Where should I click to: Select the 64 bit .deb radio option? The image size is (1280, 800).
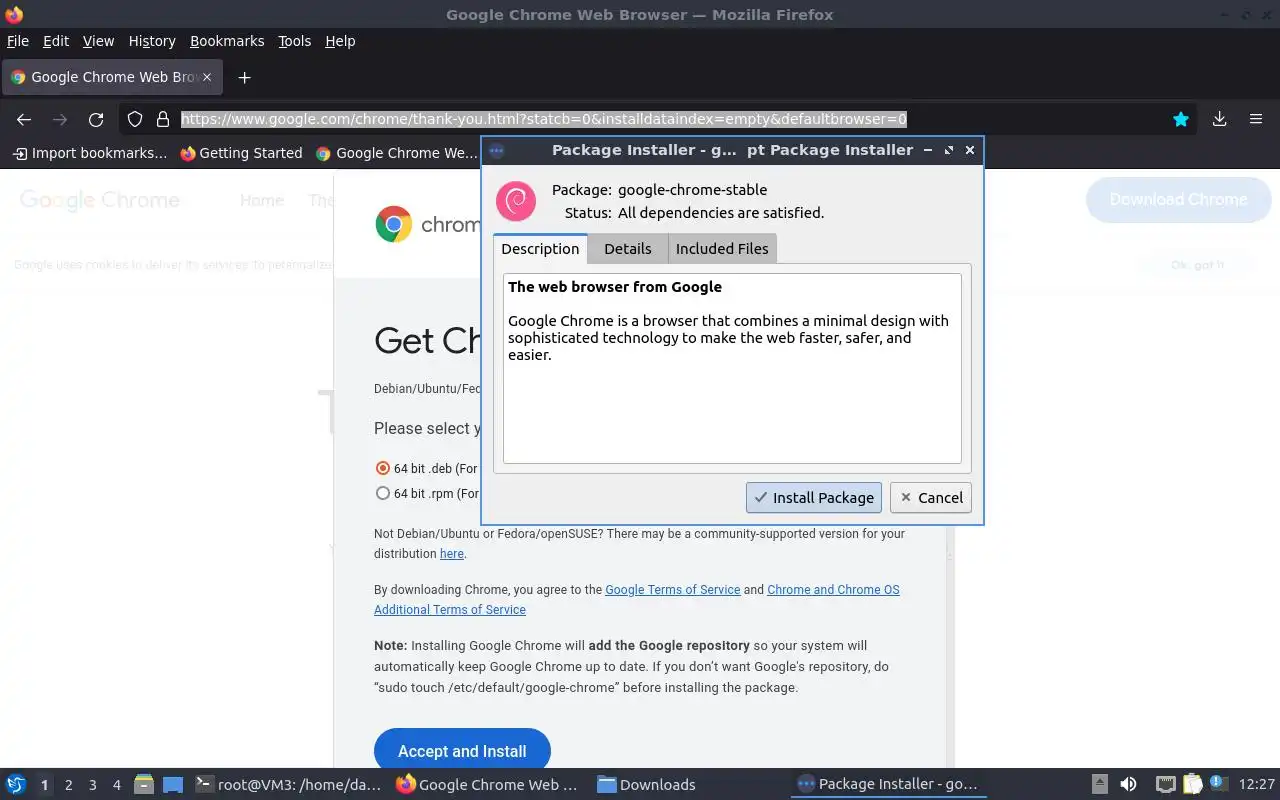click(x=382, y=468)
